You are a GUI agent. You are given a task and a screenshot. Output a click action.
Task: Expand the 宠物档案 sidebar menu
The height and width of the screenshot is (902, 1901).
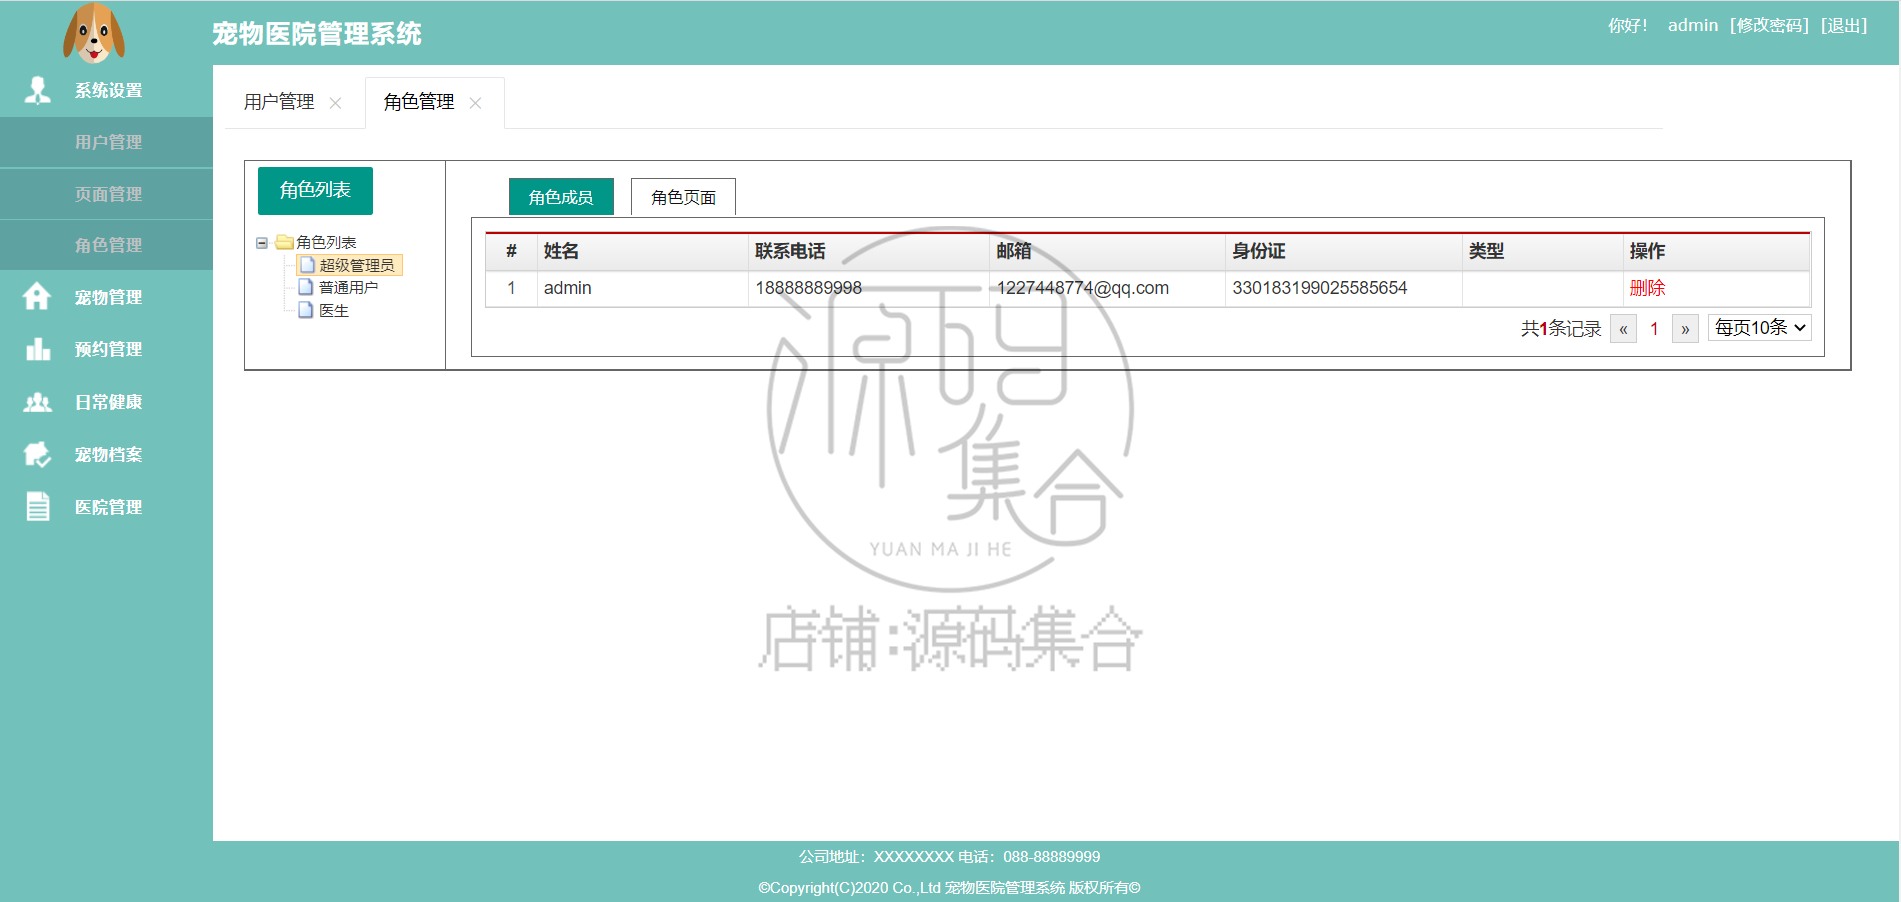[x=106, y=454]
